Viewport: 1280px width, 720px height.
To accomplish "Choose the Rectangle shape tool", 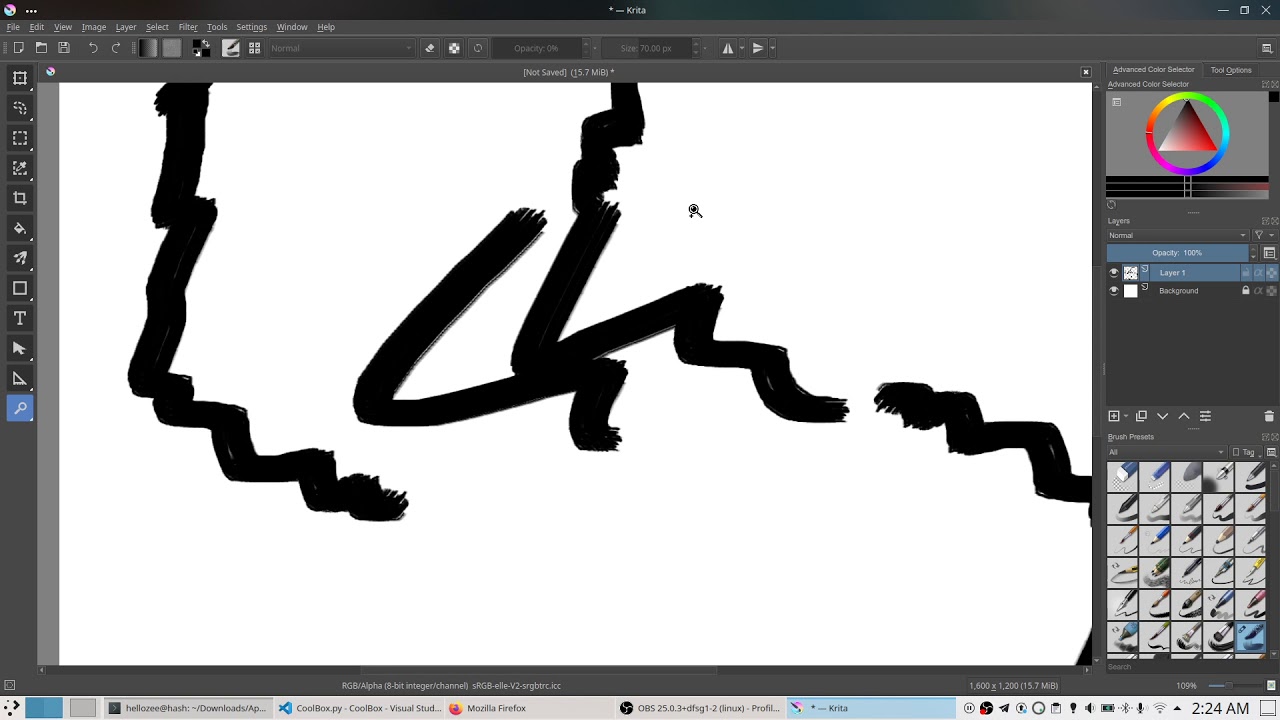I will (x=20, y=288).
